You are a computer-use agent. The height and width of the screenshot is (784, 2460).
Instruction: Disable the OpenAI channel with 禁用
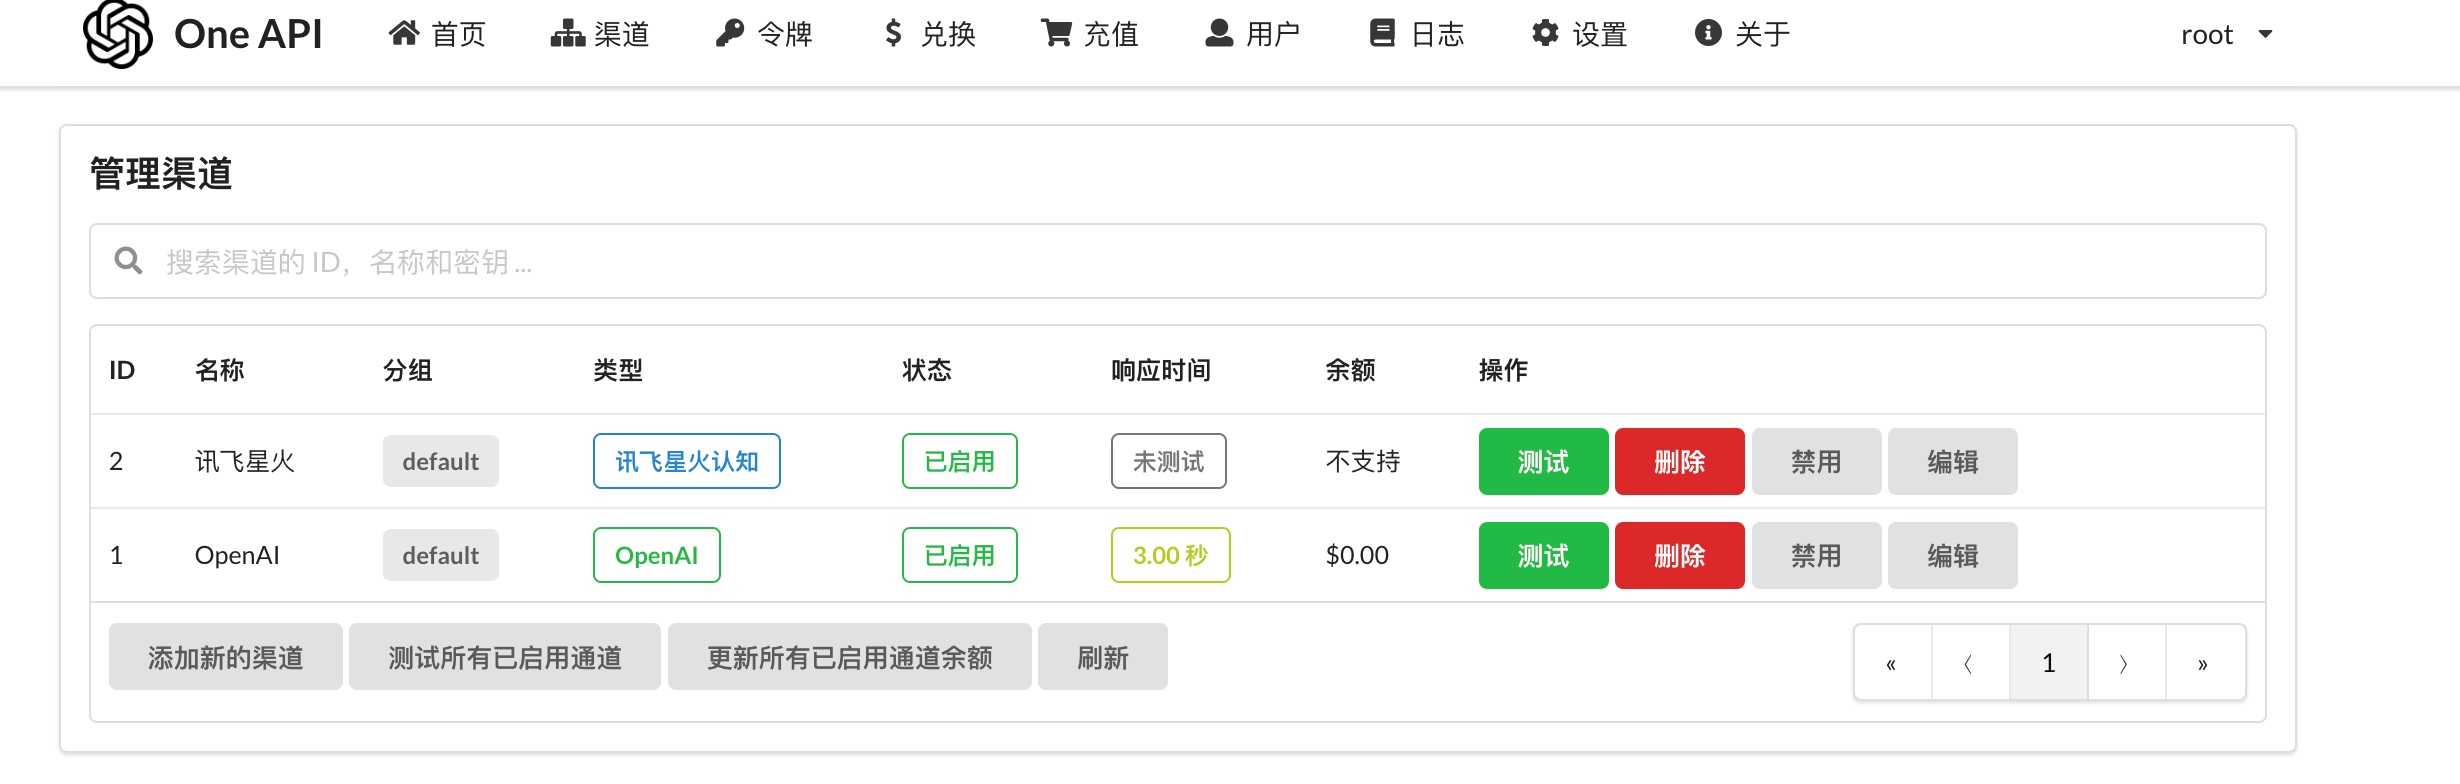click(1816, 556)
